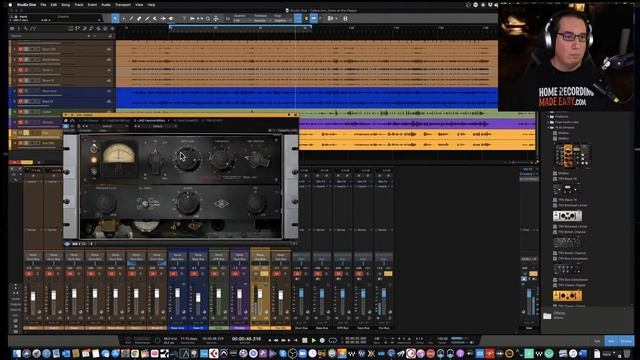
Task: Stop the transport
Action: (x=304, y=340)
